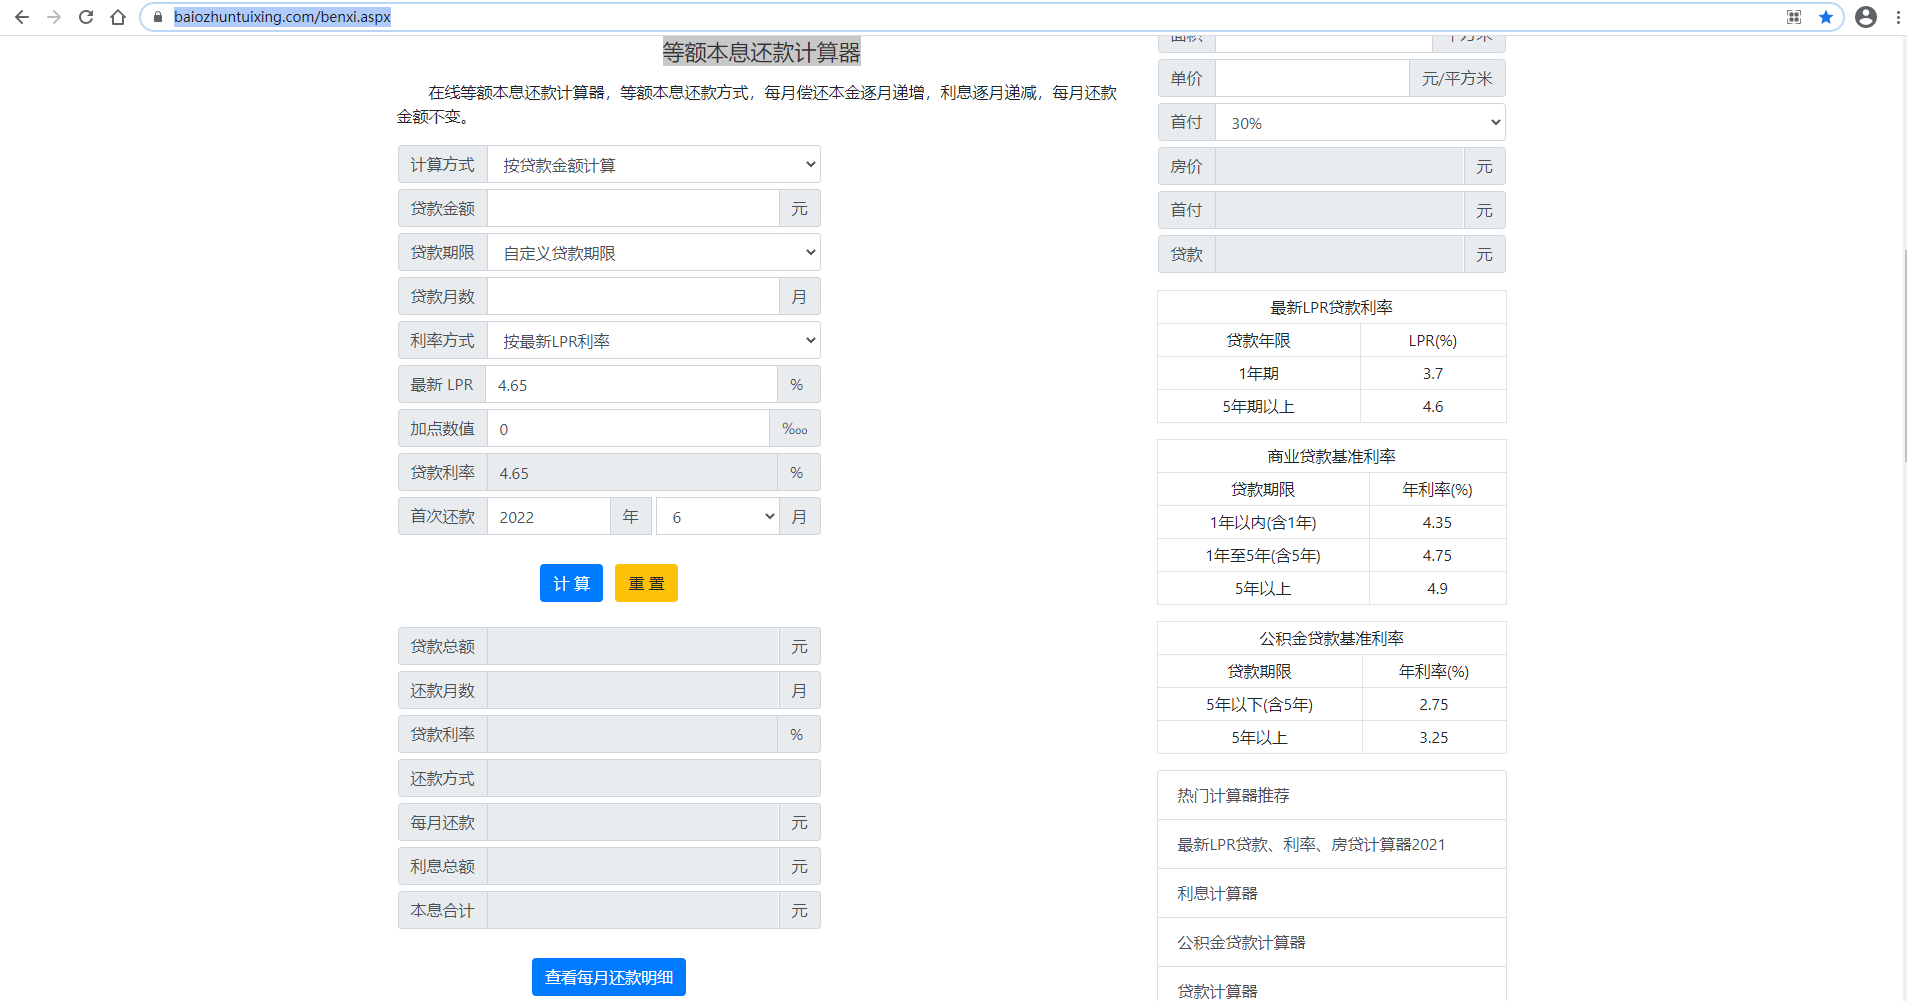Click the 贷款金额 input field
Image resolution: width=1907 pixels, height=1001 pixels.
633,209
